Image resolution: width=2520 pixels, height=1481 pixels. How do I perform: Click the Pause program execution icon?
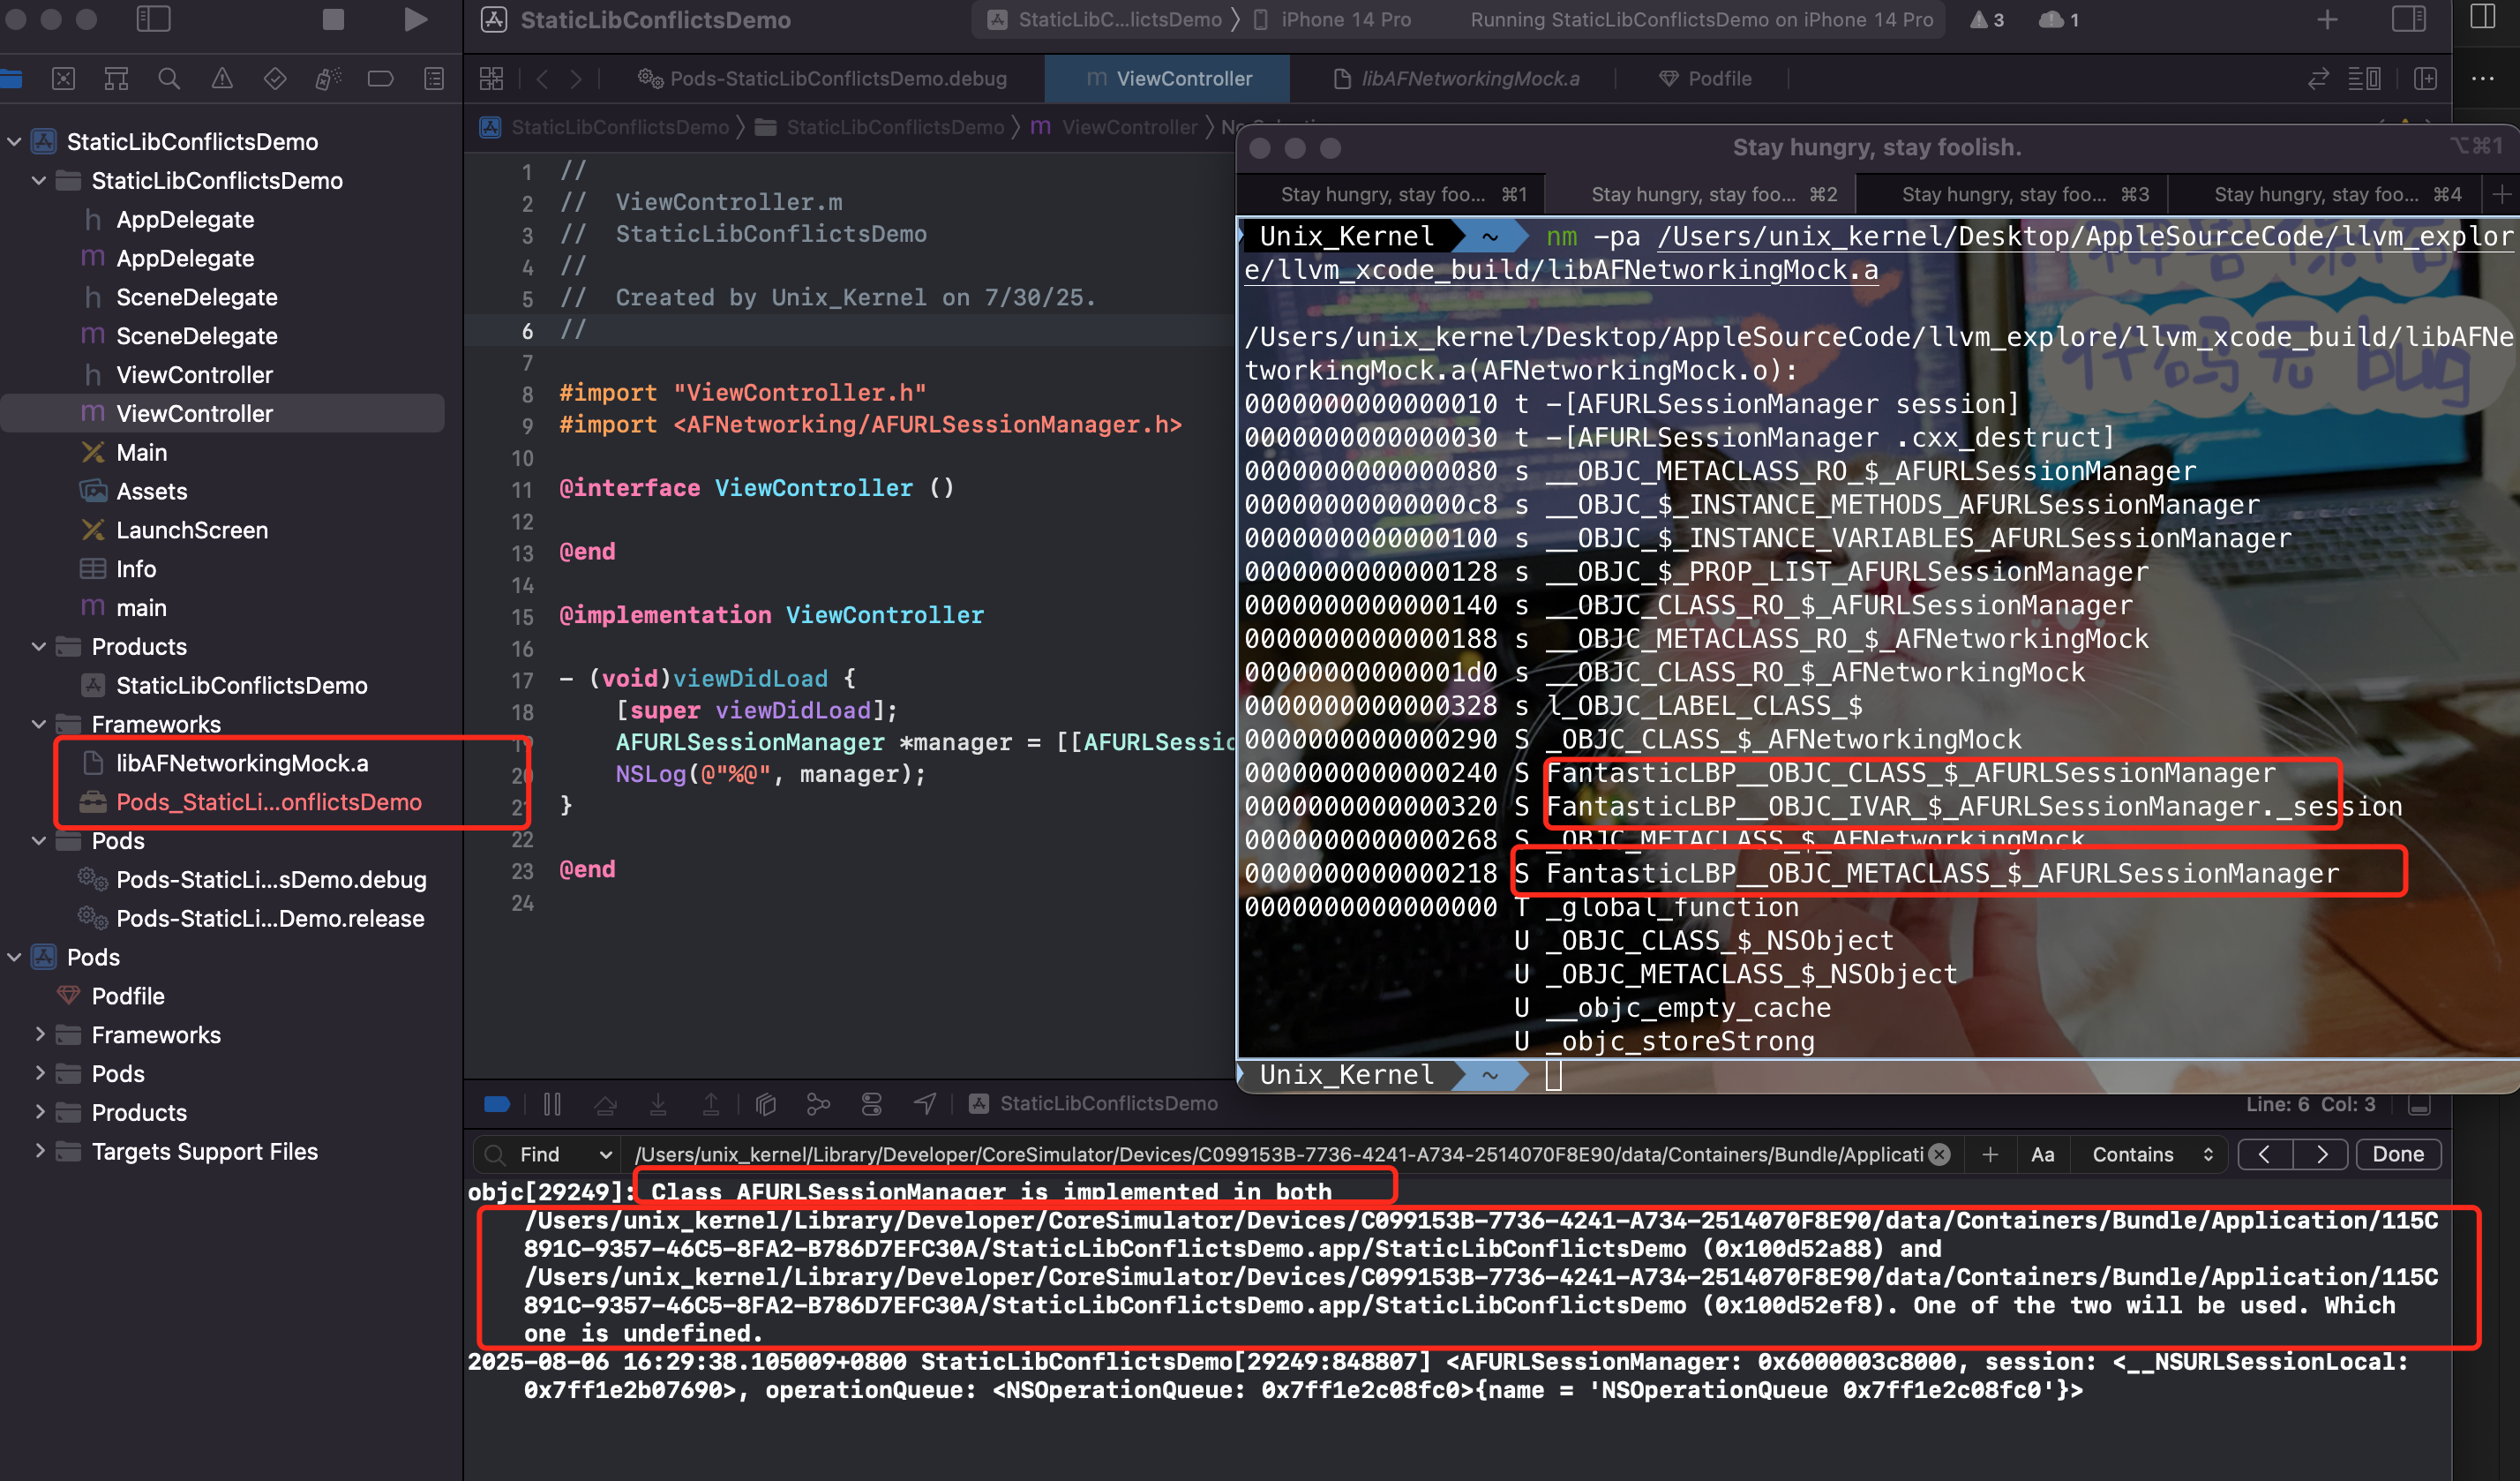point(552,1104)
